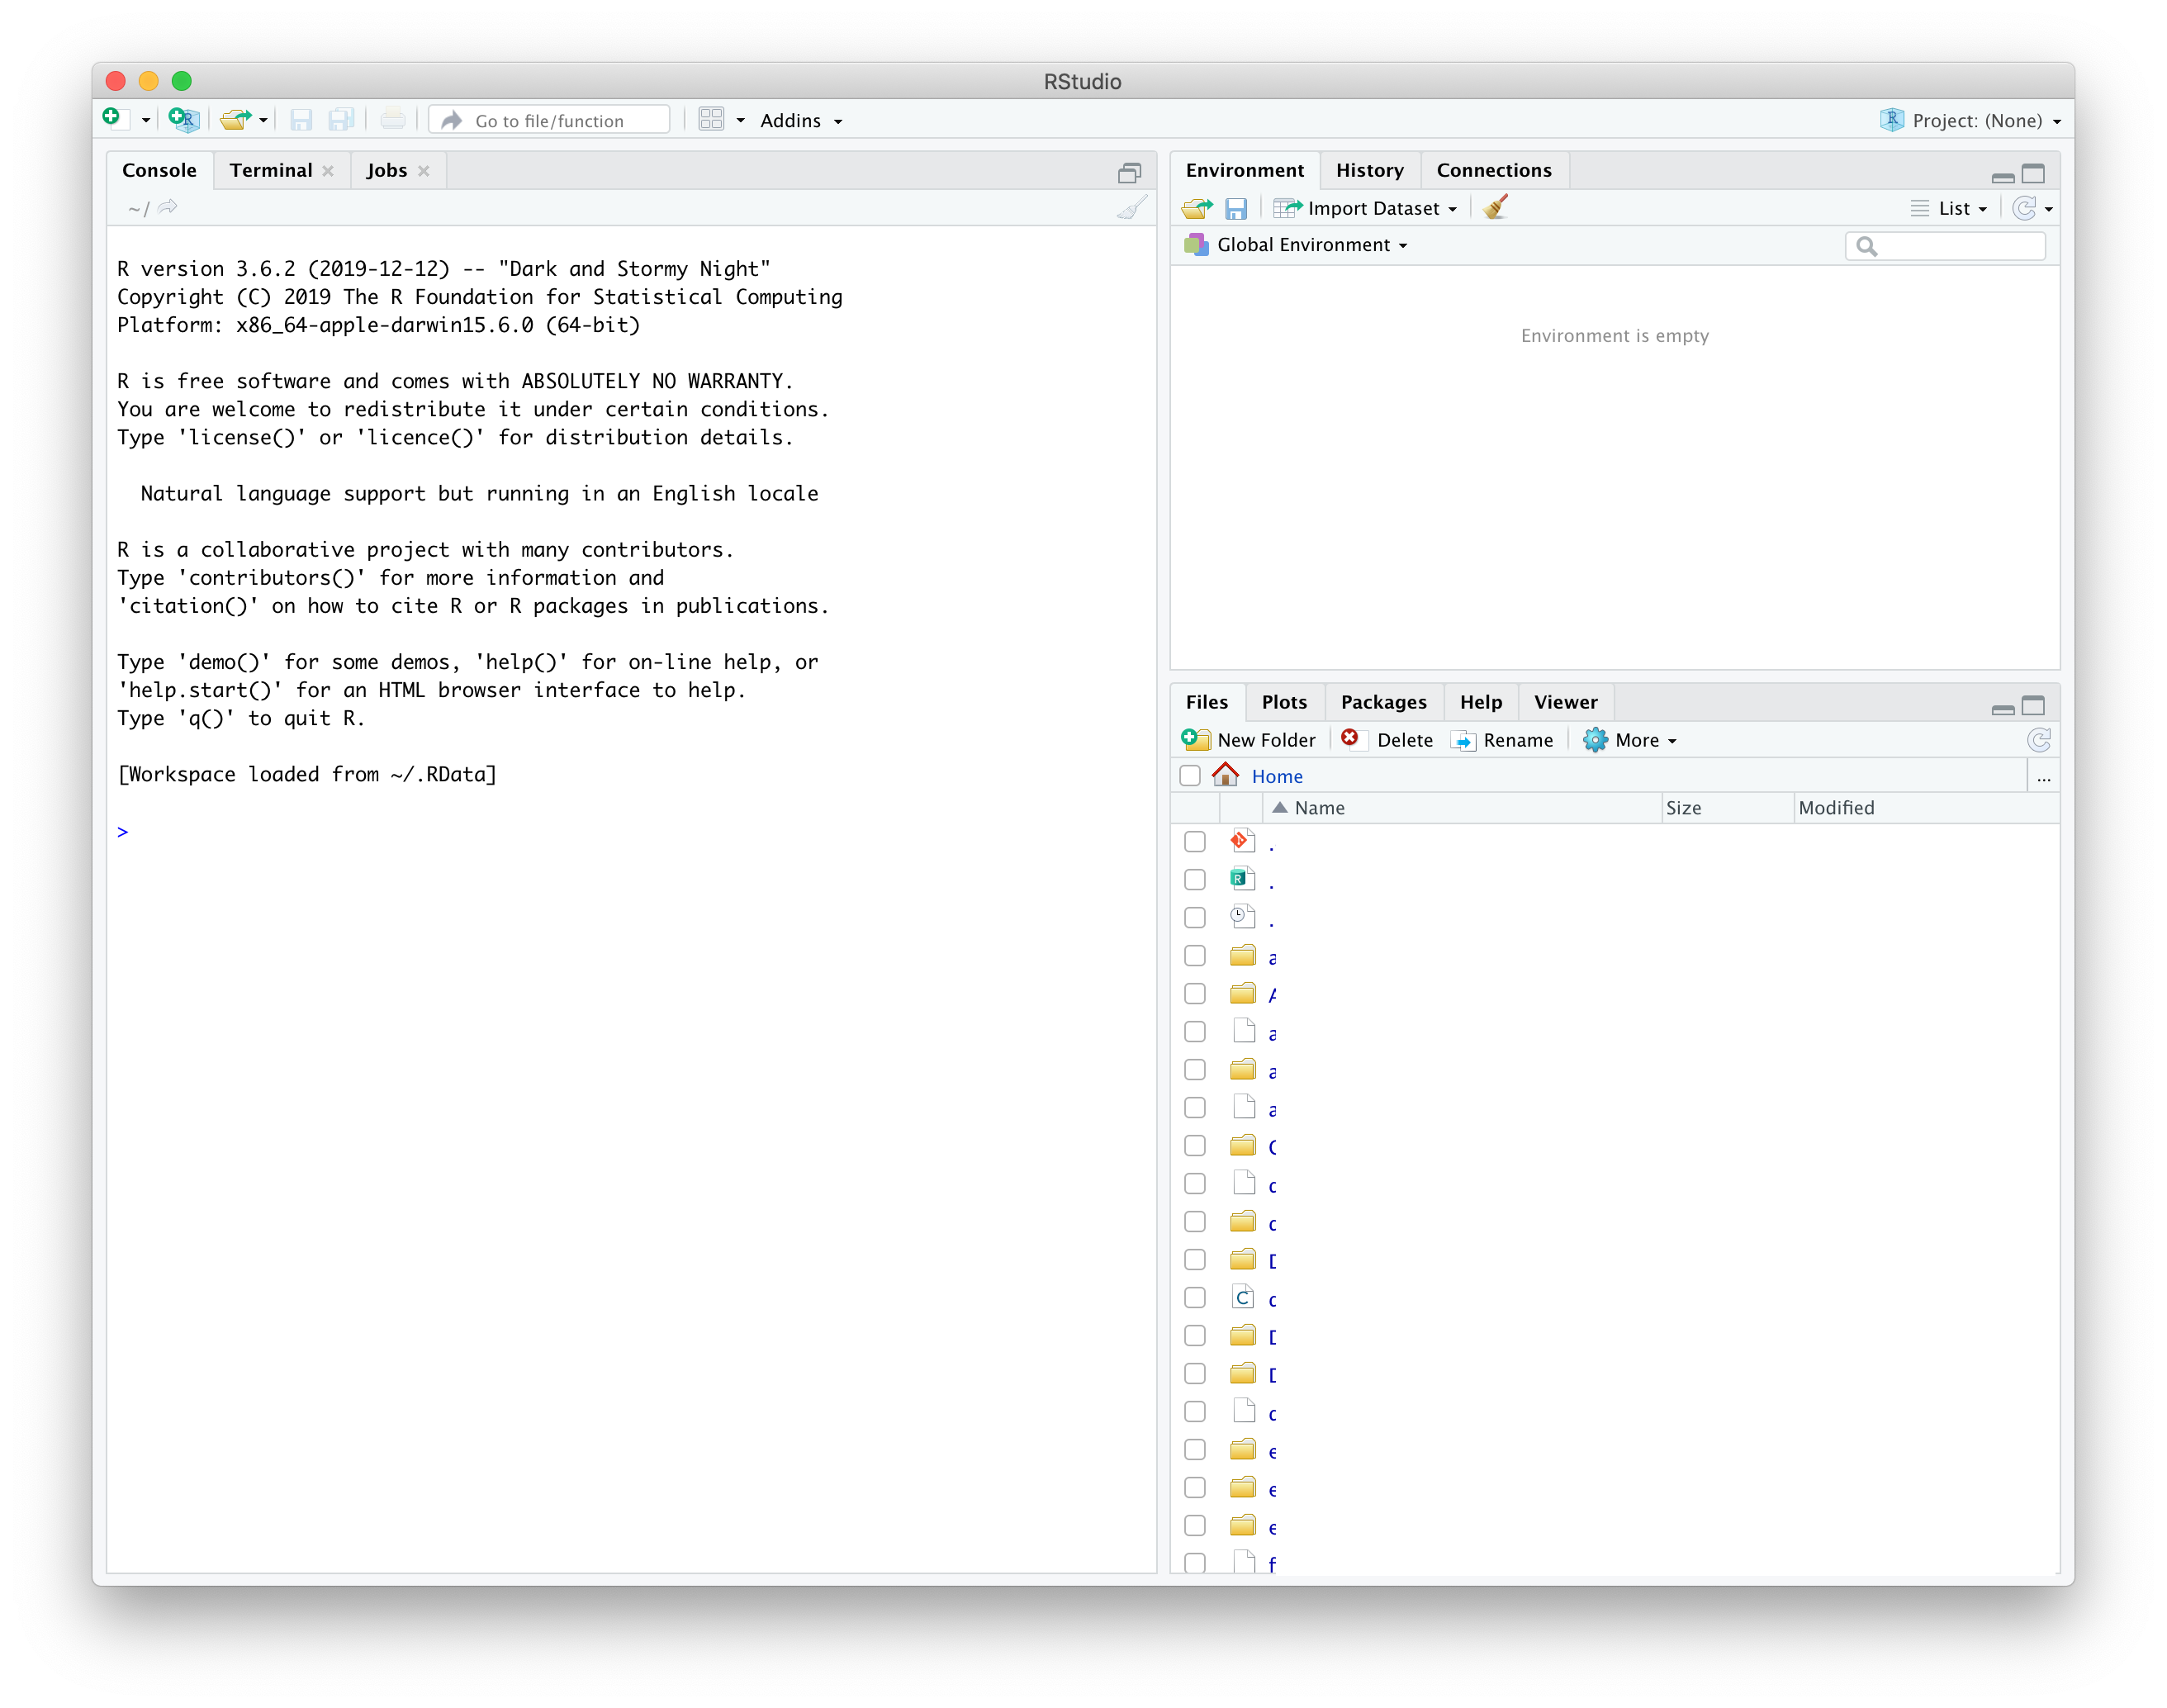Switch to the History tab
The width and height of the screenshot is (2167, 1708).
1369,170
